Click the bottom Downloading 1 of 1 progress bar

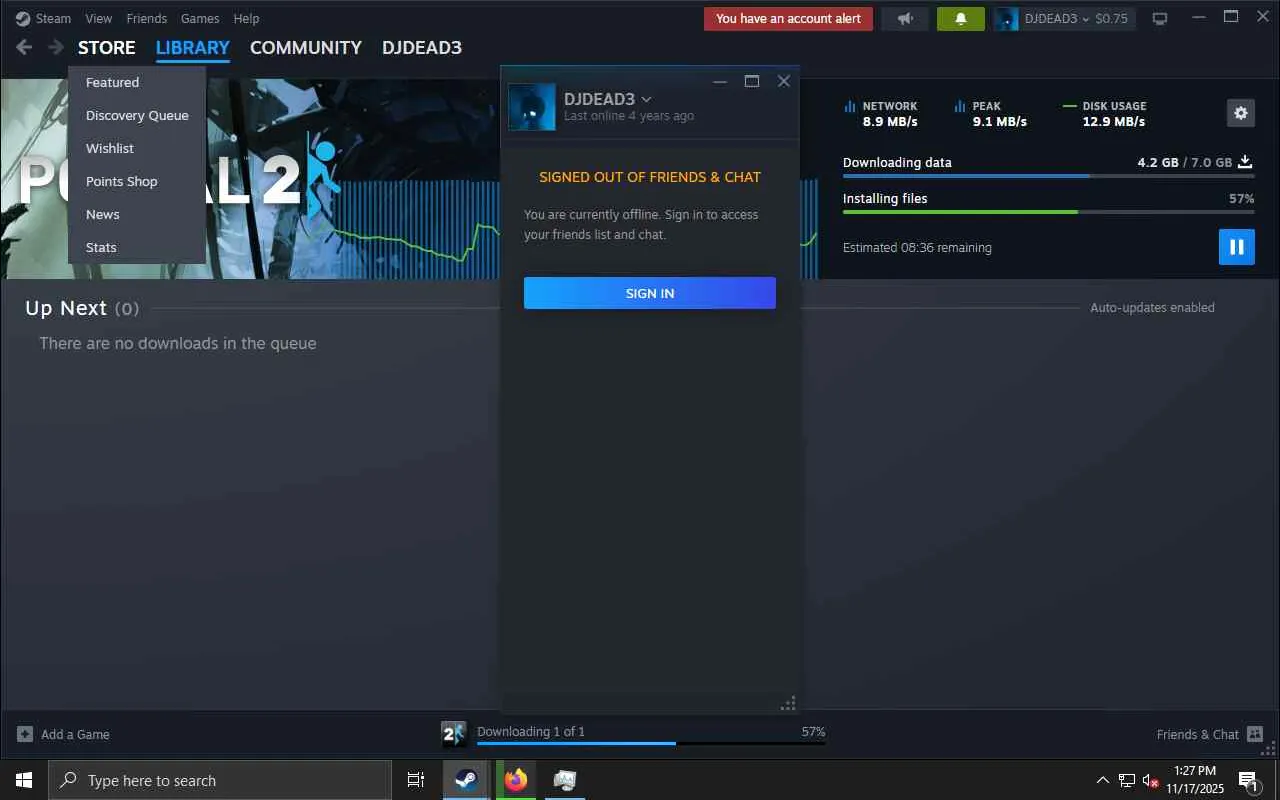(x=651, y=743)
